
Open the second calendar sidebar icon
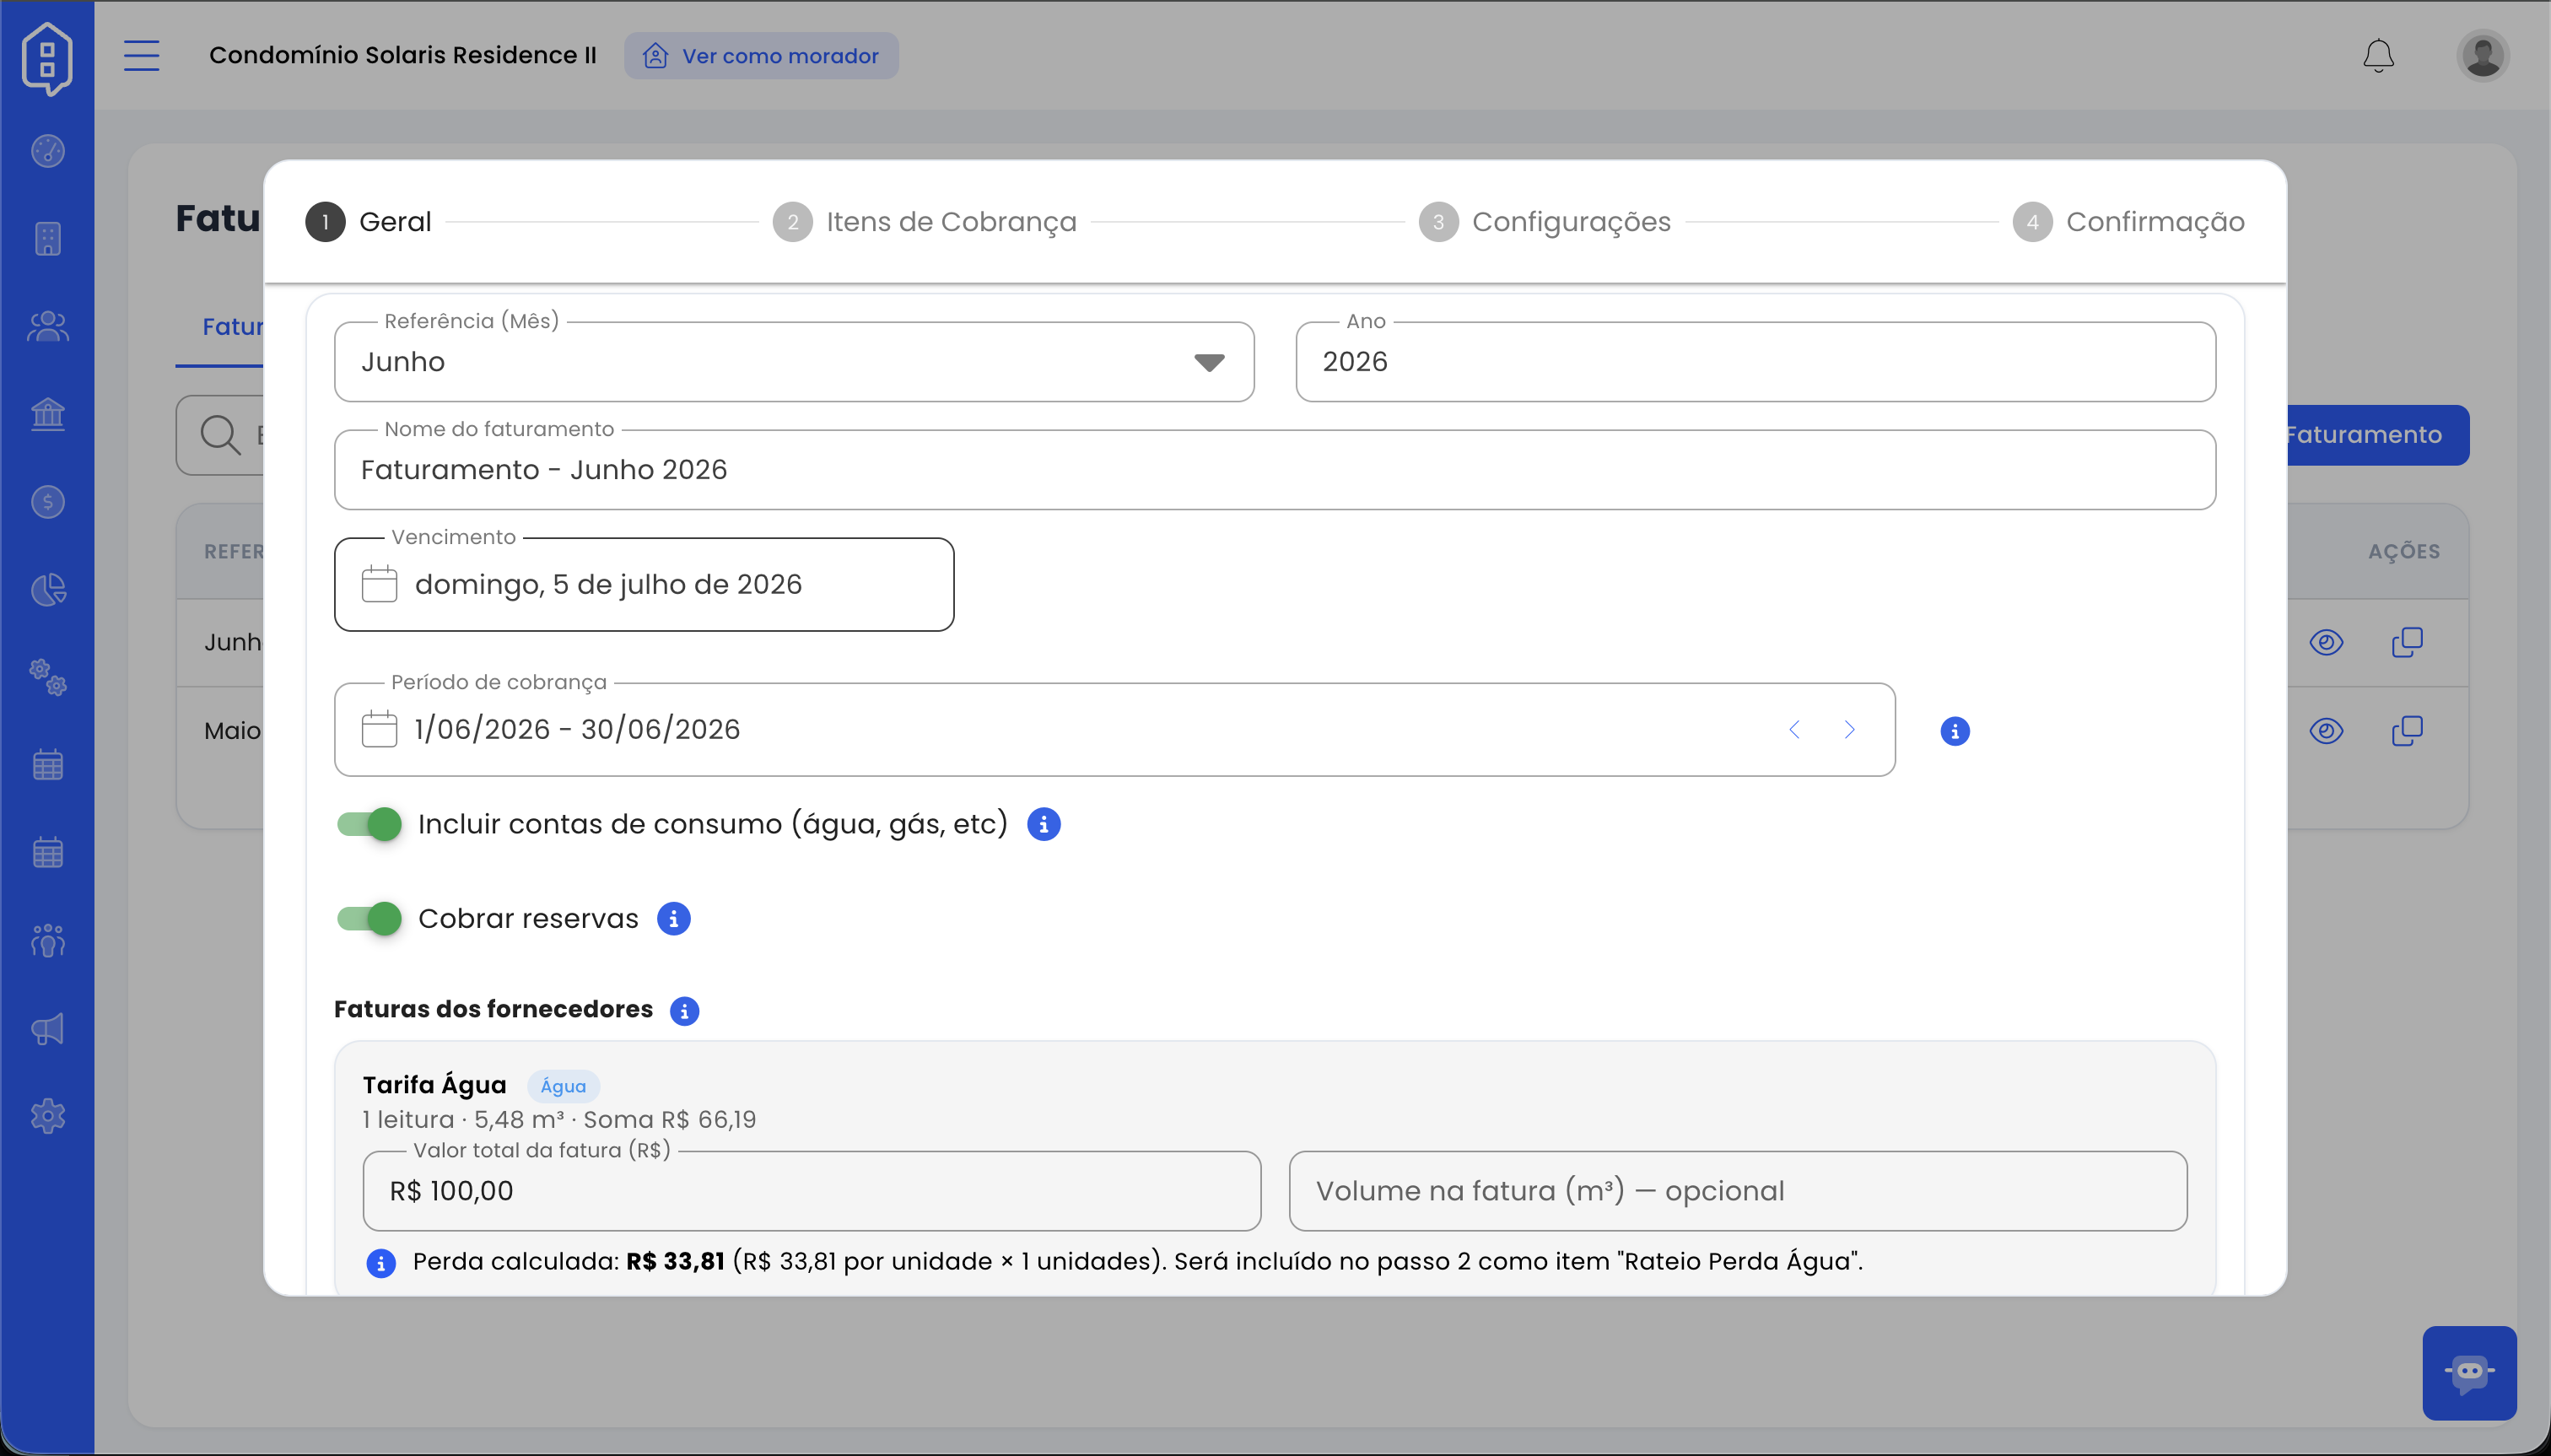[47, 852]
